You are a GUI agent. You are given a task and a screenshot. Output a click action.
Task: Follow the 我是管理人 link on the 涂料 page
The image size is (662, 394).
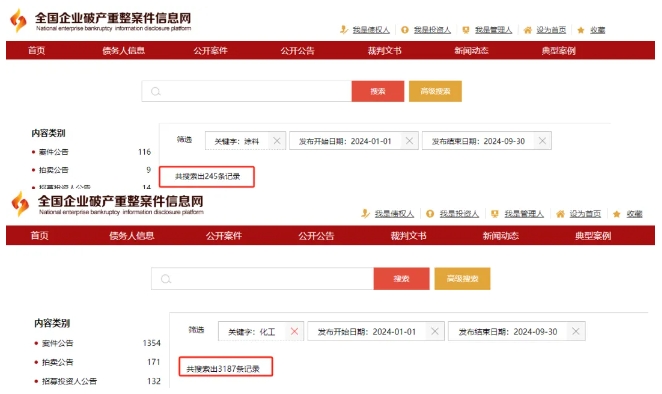[x=494, y=30]
